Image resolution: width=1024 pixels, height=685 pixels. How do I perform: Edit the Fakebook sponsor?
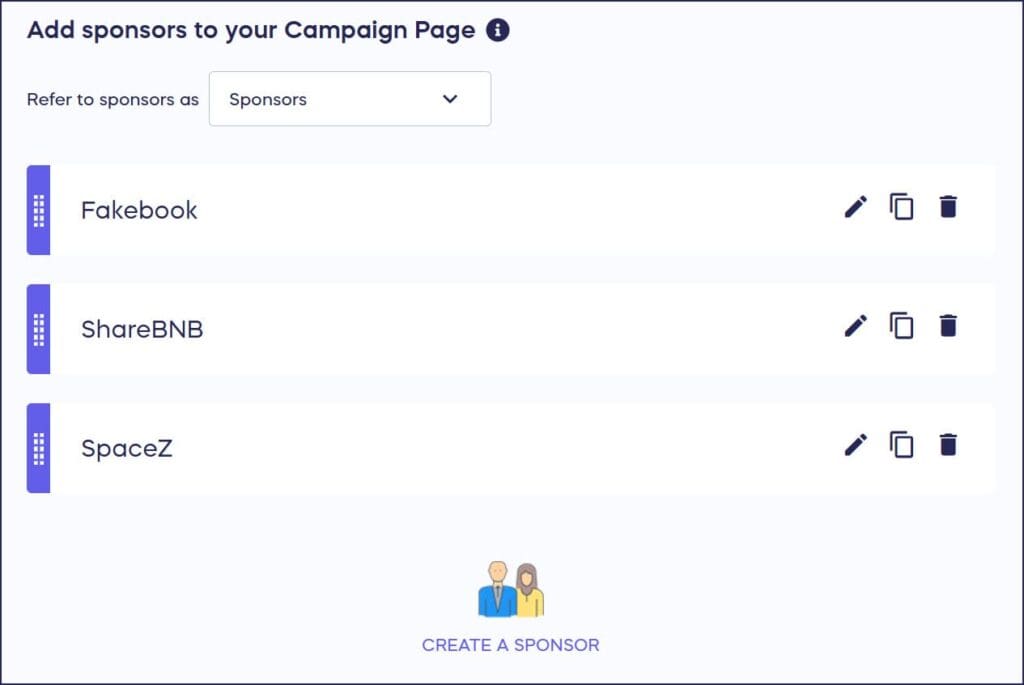(855, 206)
